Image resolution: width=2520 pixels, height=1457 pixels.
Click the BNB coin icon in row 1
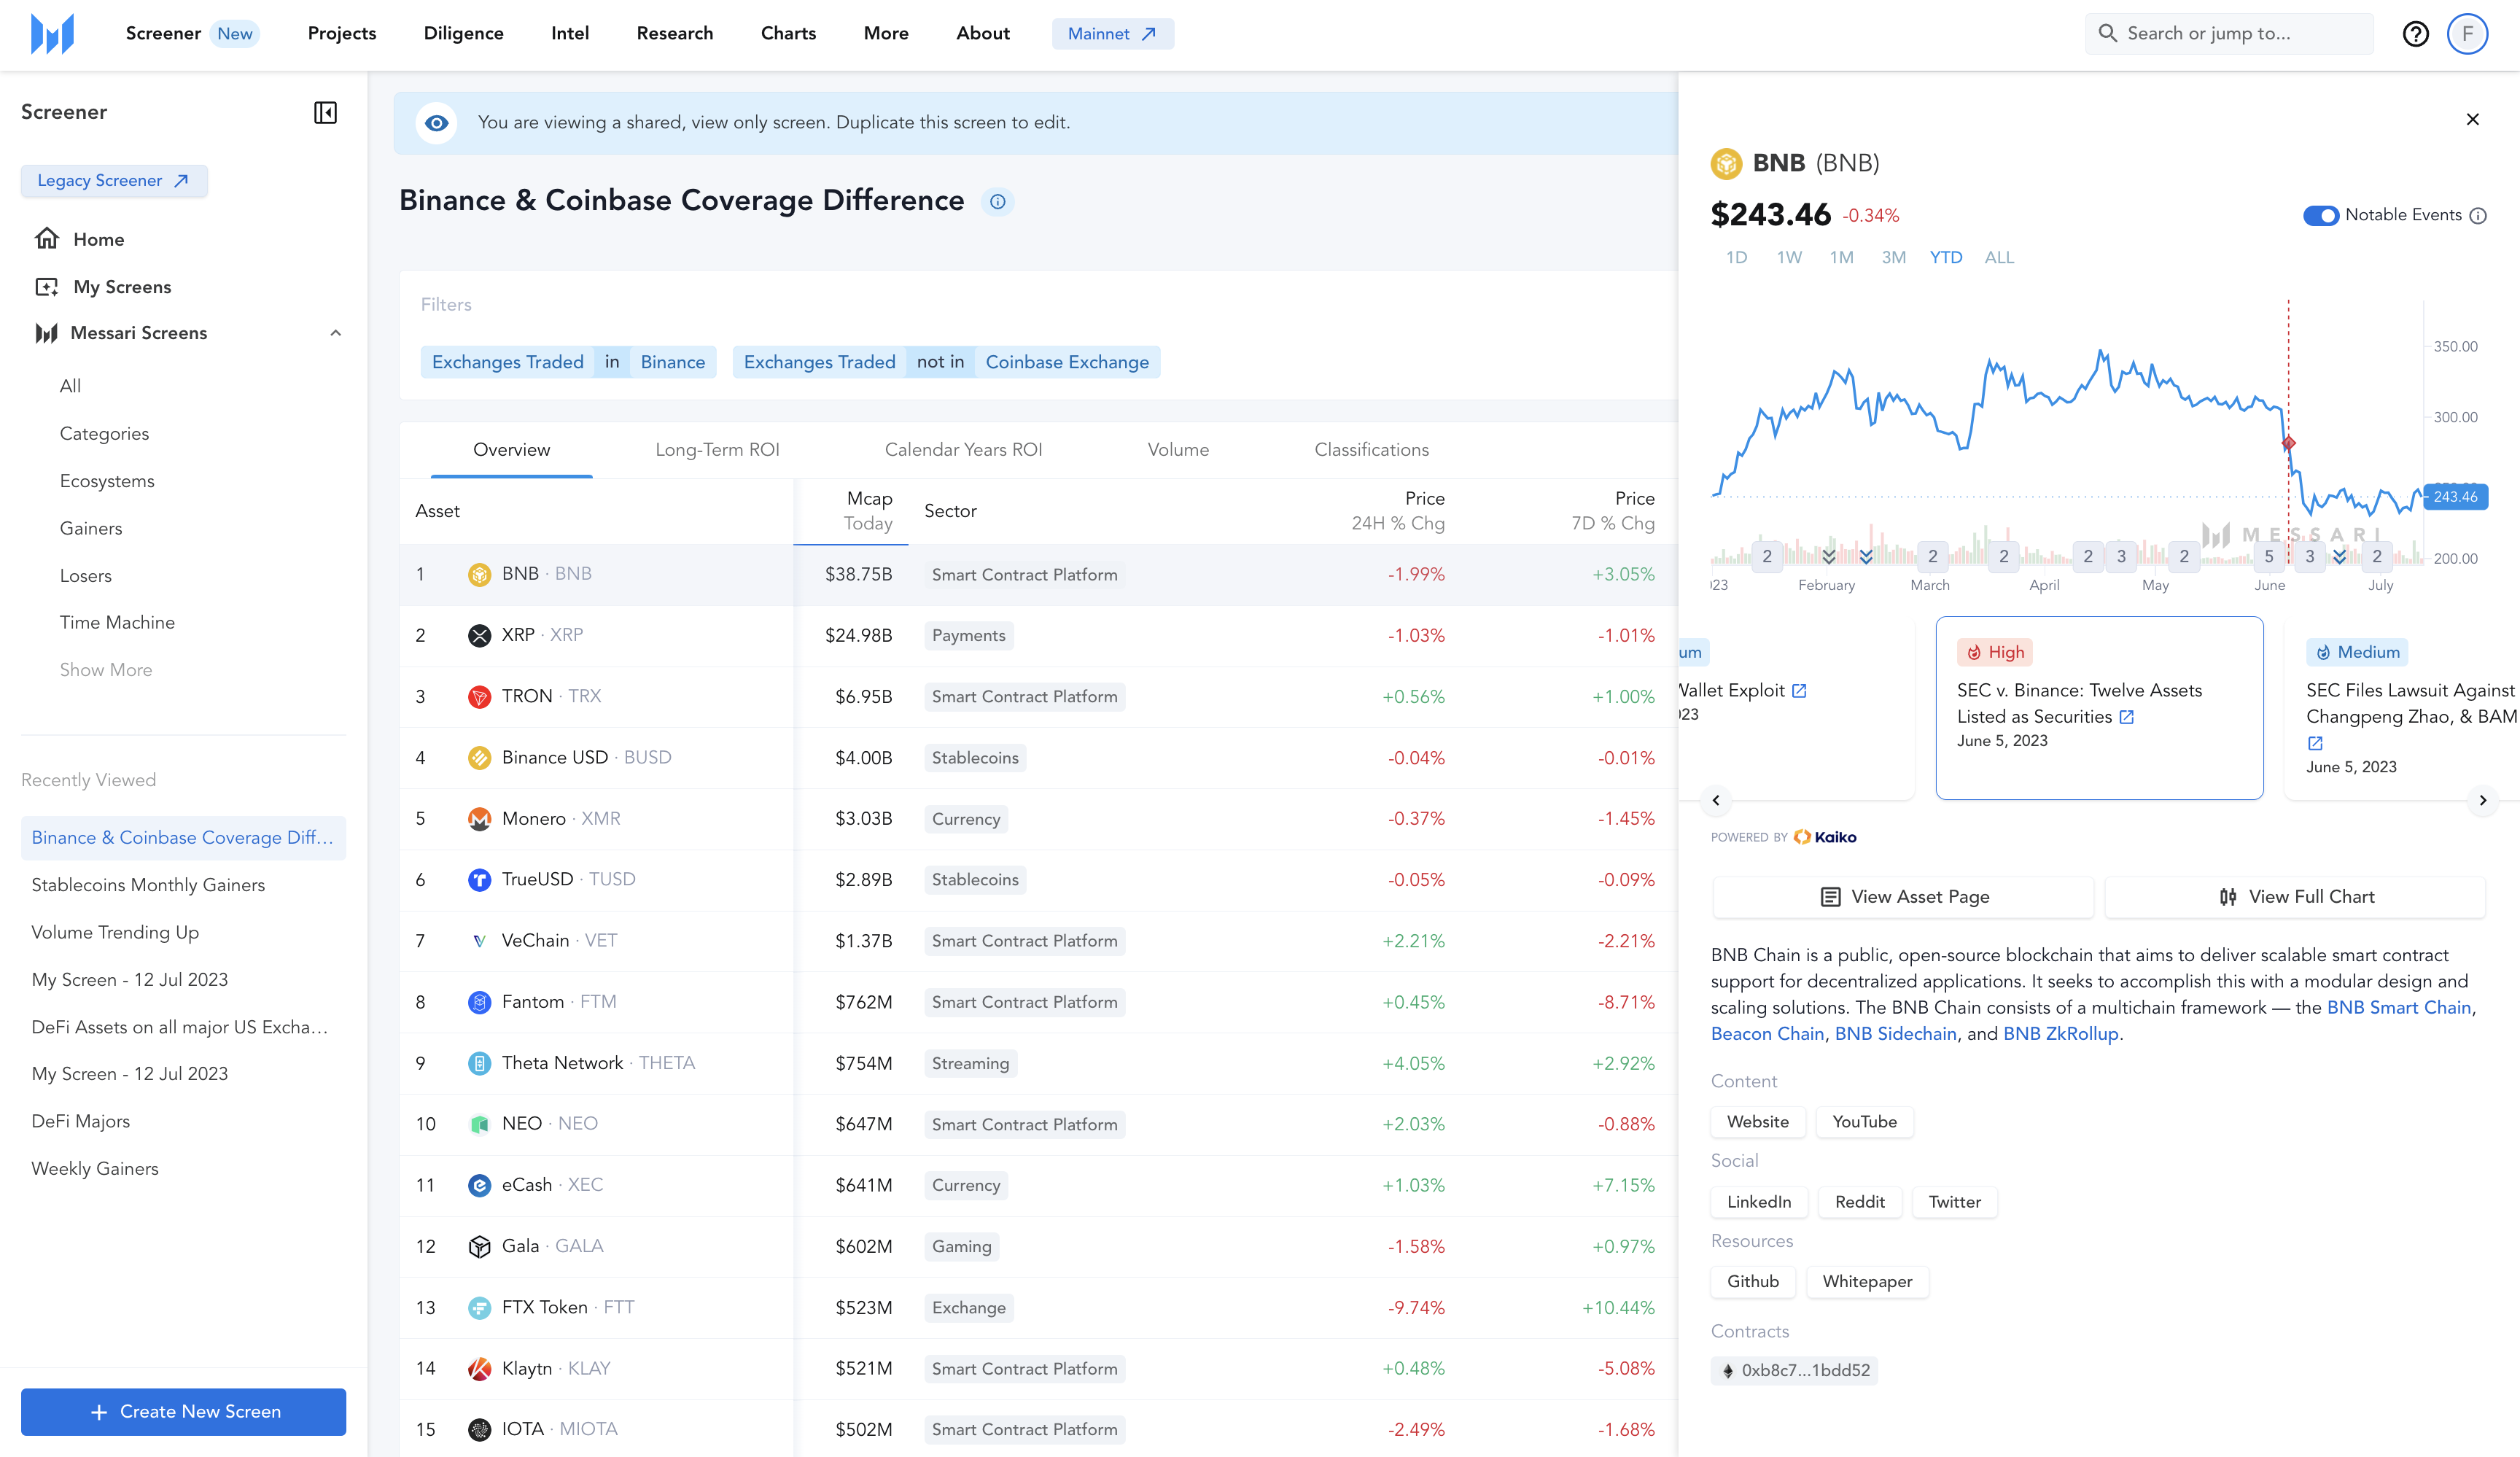click(479, 574)
